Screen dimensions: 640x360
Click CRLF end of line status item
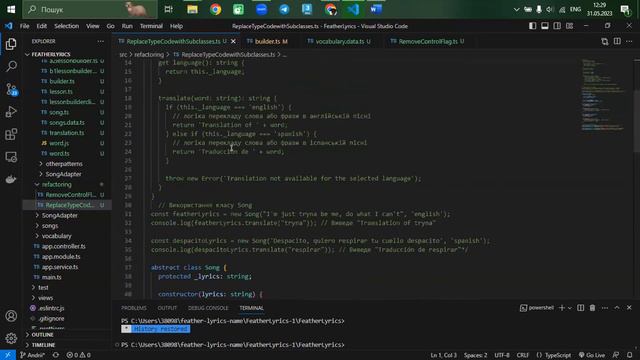pyautogui.click(x=523, y=355)
